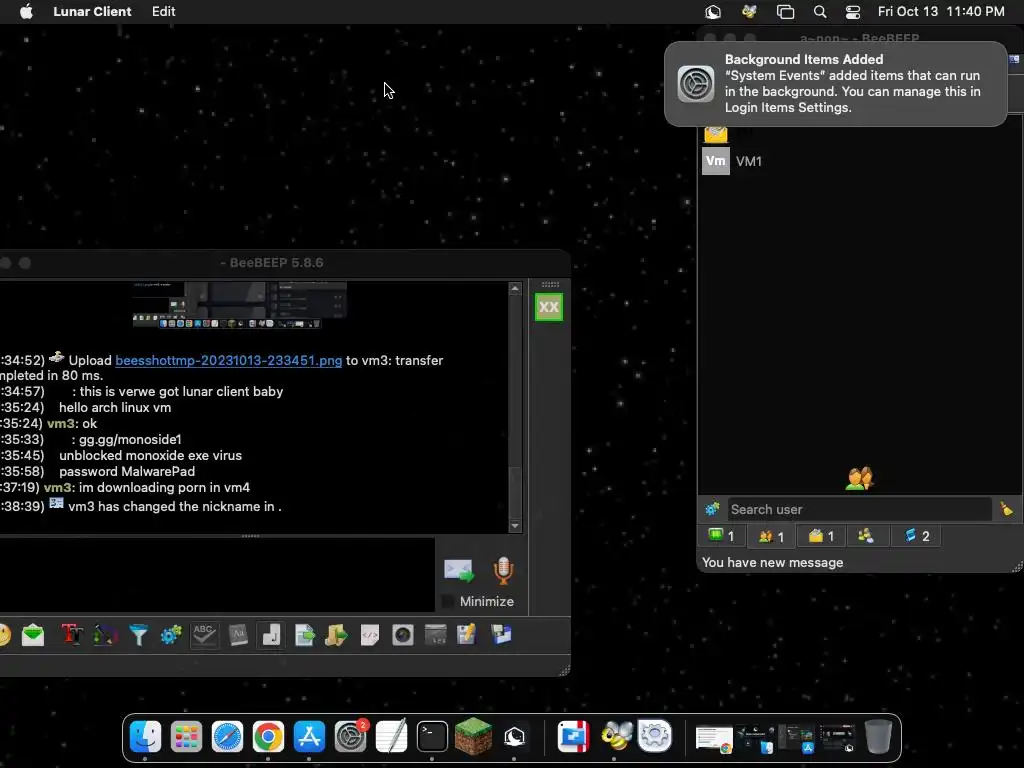Open the red TT font chooser
The image size is (1024, 768).
[x=72, y=635]
